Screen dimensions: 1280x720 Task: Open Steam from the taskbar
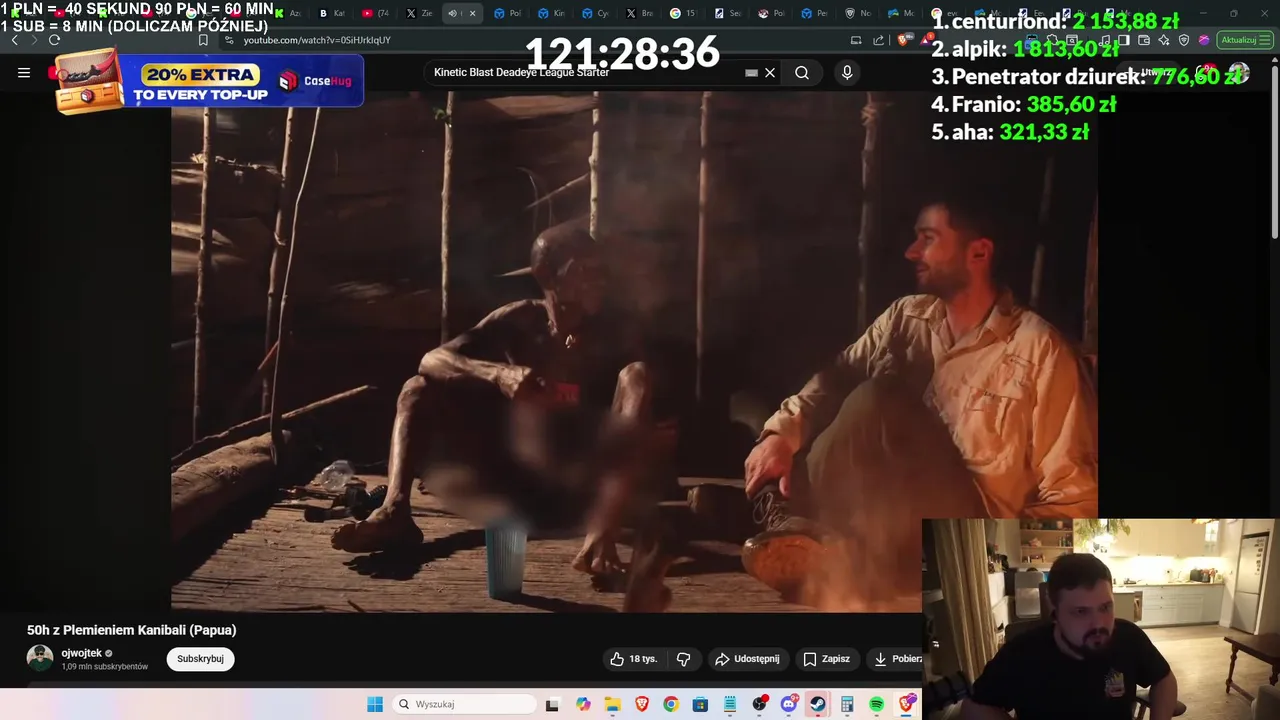click(x=818, y=704)
